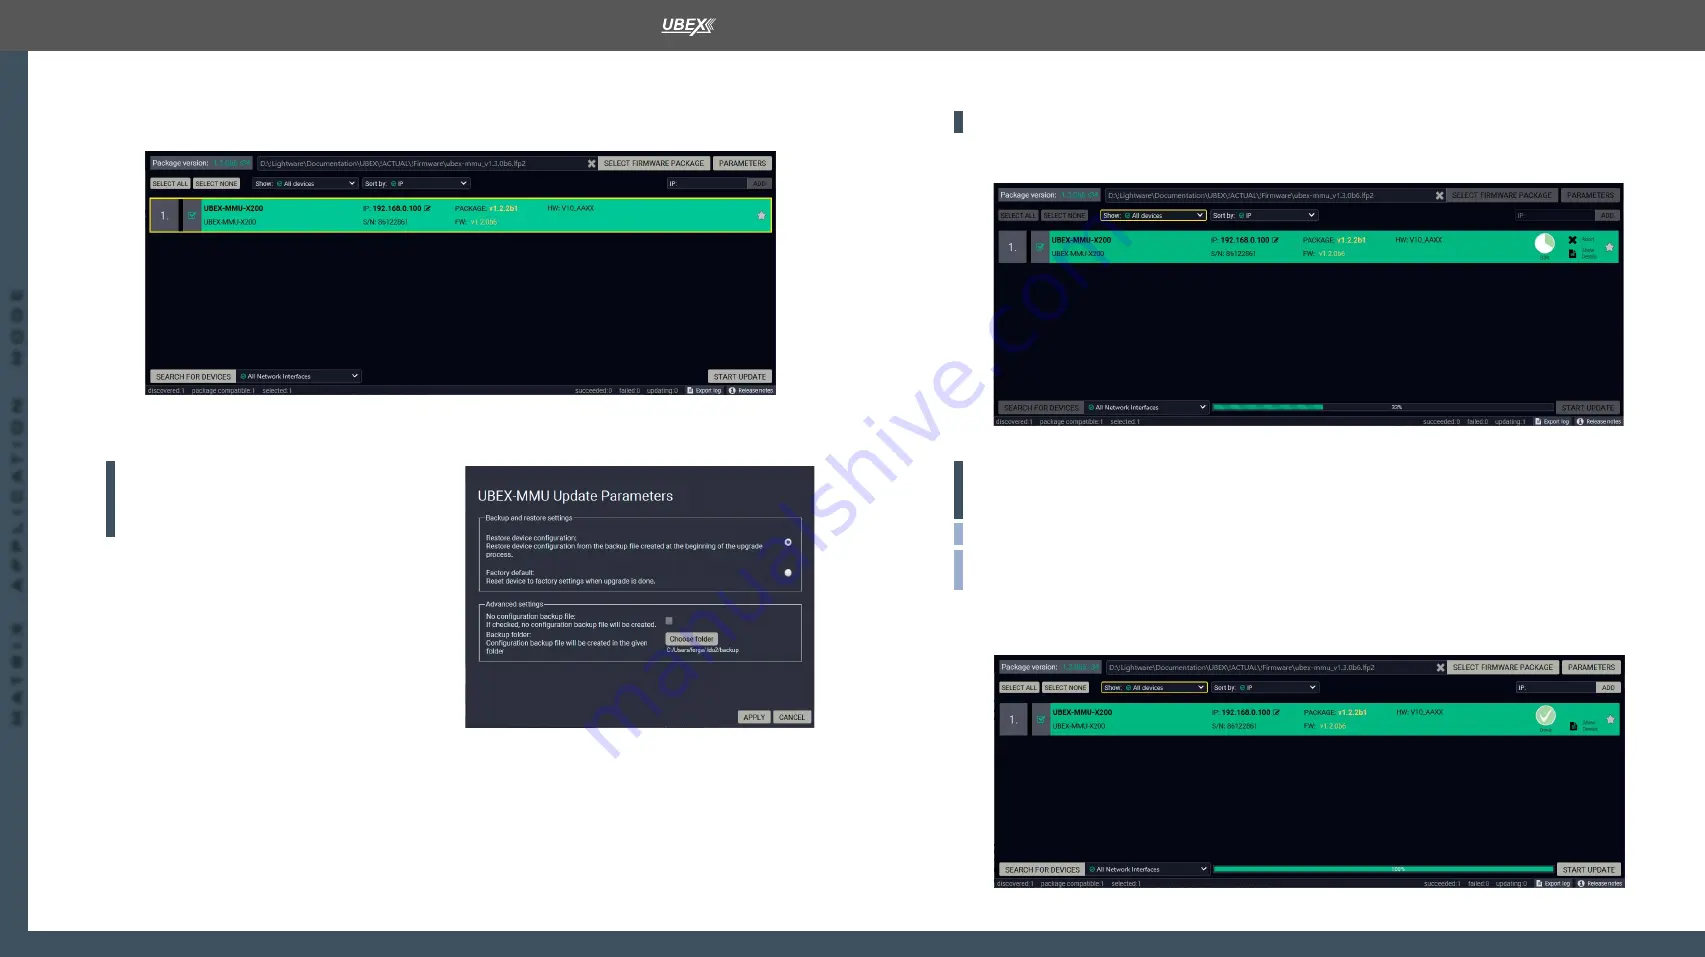The width and height of the screenshot is (1705, 957).
Task: Toggle device checkbox in top-left updater row
Action: click(x=192, y=215)
